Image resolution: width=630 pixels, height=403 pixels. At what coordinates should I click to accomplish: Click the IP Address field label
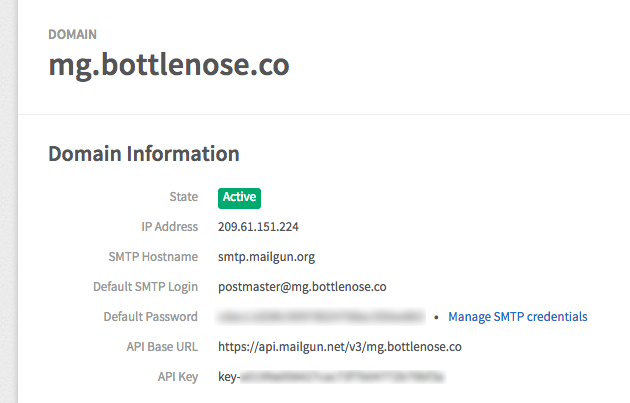coord(170,227)
